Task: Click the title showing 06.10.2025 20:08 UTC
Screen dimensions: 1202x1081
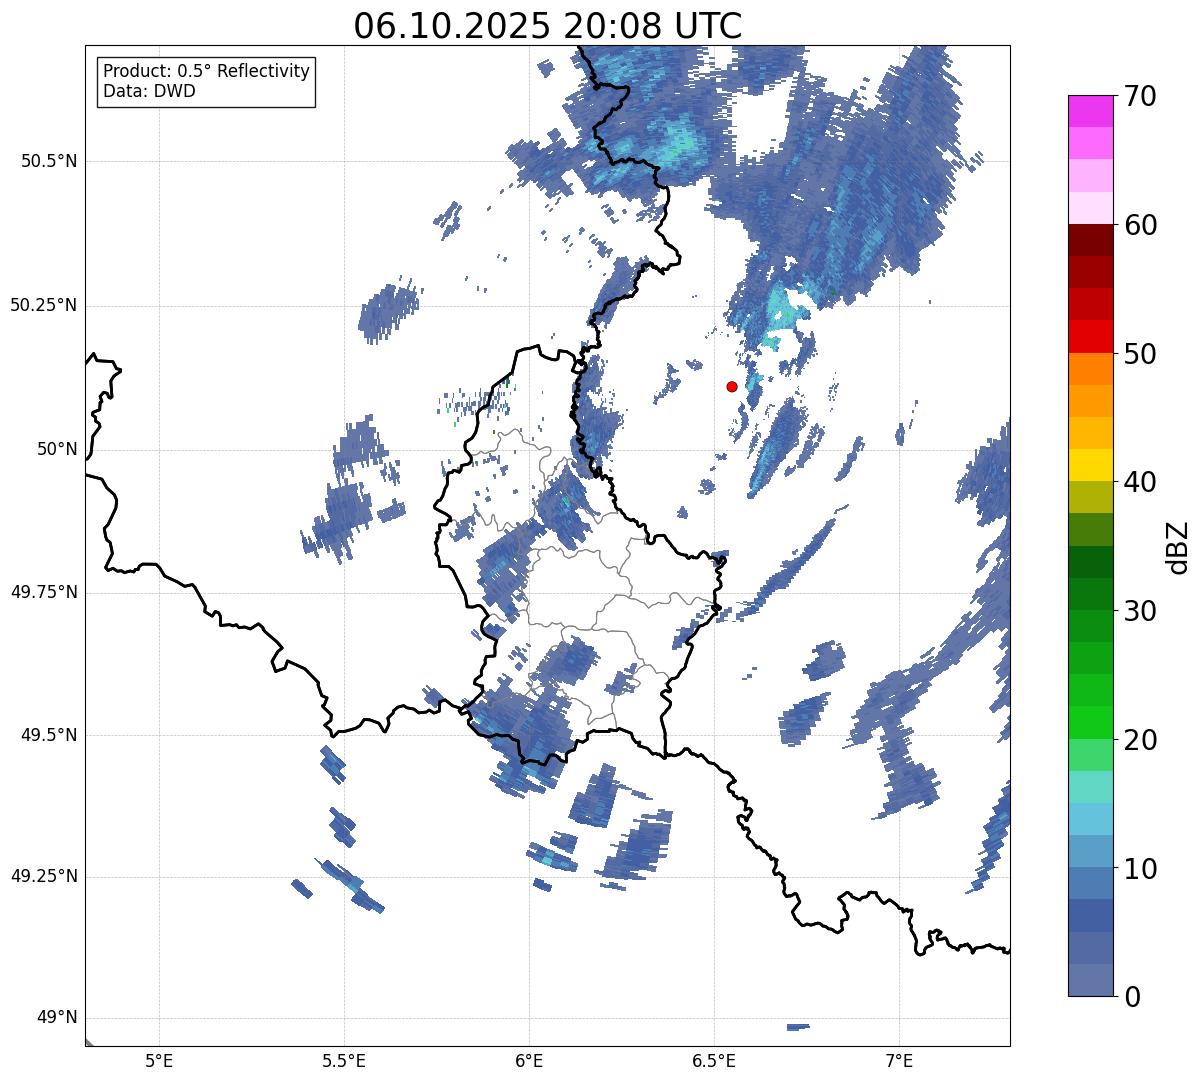Action: click(547, 26)
